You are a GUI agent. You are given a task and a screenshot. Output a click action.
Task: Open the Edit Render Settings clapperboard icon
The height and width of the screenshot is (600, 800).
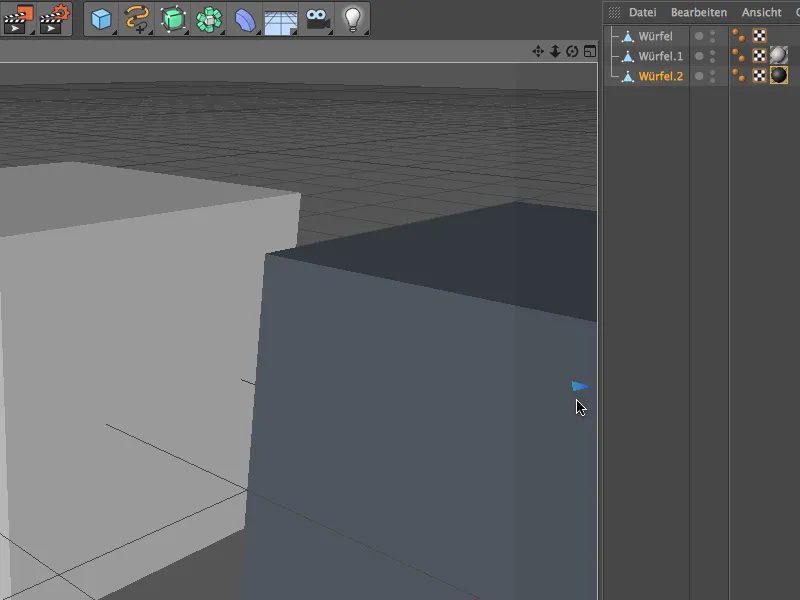[x=55, y=19]
